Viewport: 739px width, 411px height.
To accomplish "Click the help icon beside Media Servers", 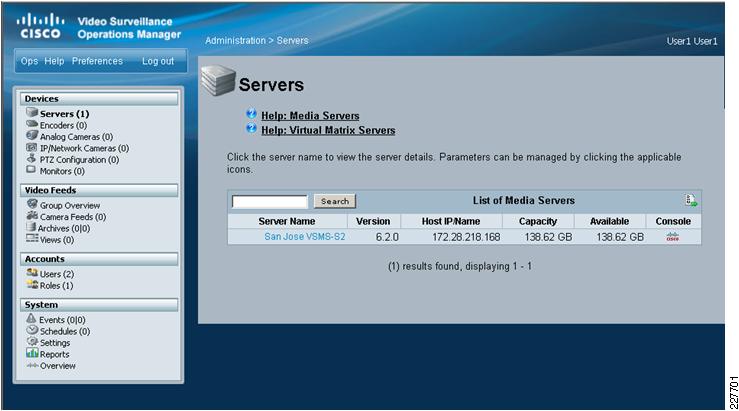I will point(251,114).
